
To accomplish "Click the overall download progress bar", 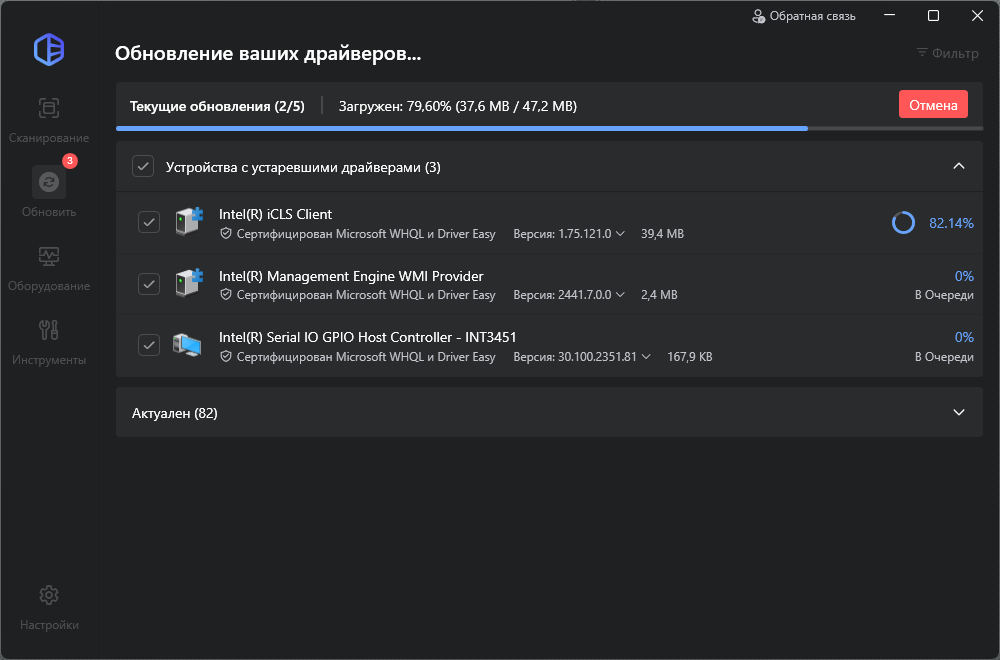I will tap(549, 128).
